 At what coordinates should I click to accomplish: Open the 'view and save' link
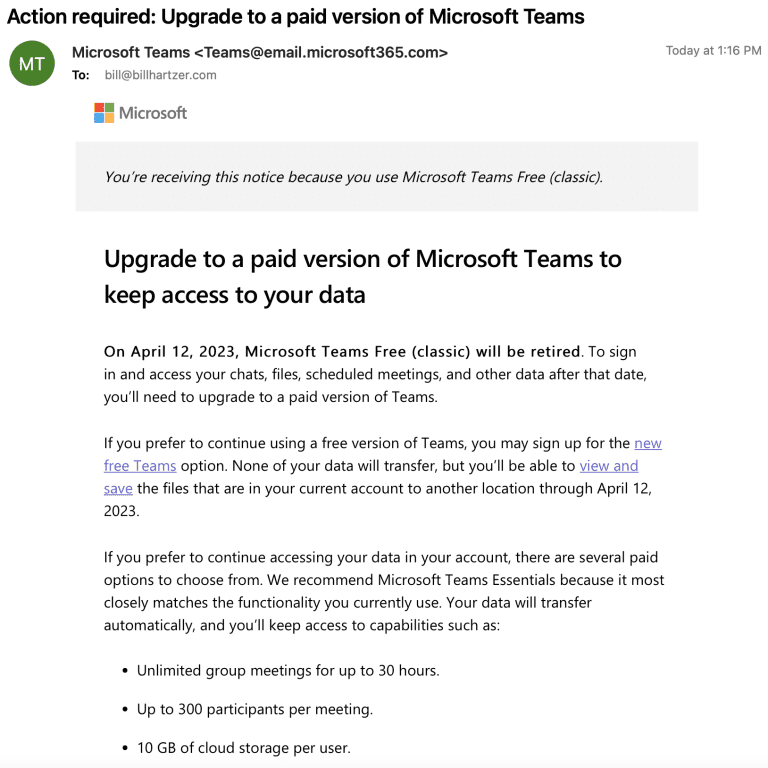tap(609, 466)
